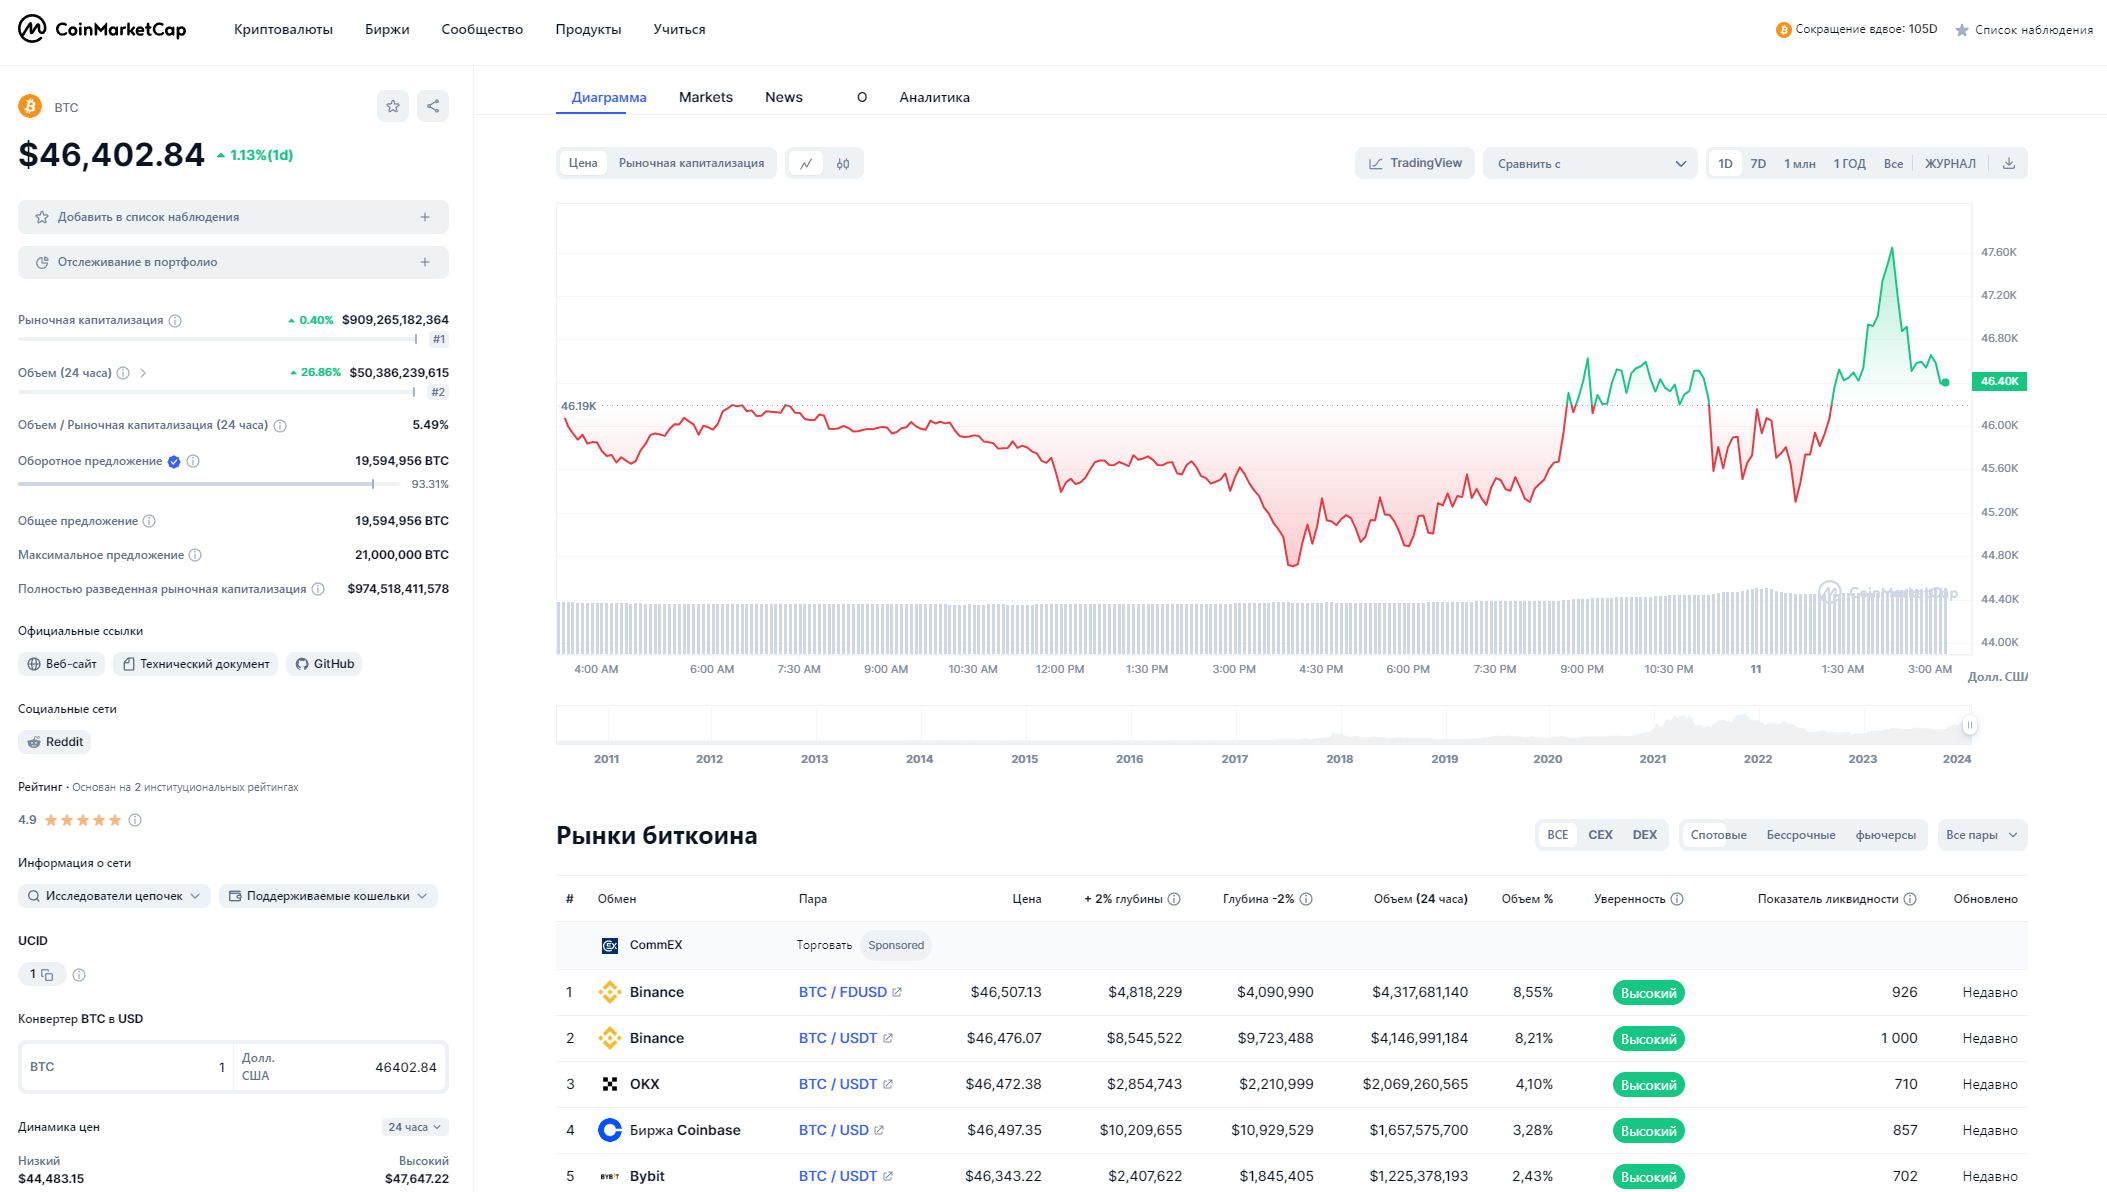The width and height of the screenshot is (2107, 1192).
Task: Click the Bybit exchange logo
Action: 610,1176
